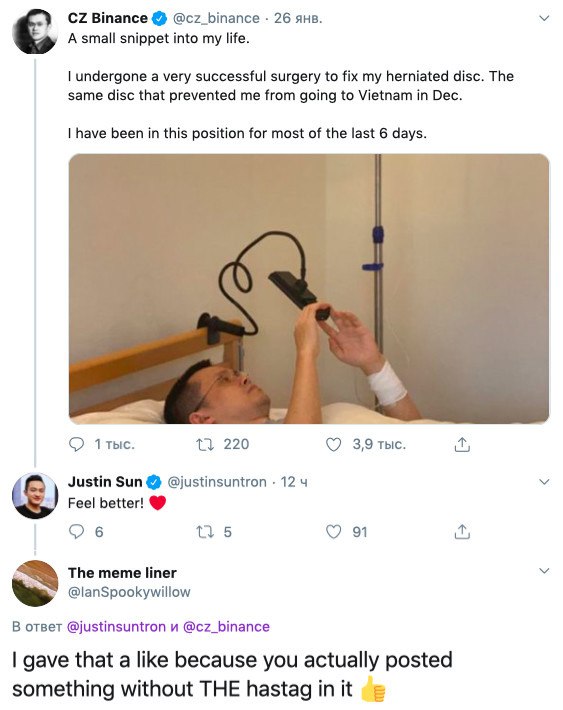The image size is (563, 710).
Task: Open Justin Sun tweet options chevron
Action: click(x=544, y=482)
